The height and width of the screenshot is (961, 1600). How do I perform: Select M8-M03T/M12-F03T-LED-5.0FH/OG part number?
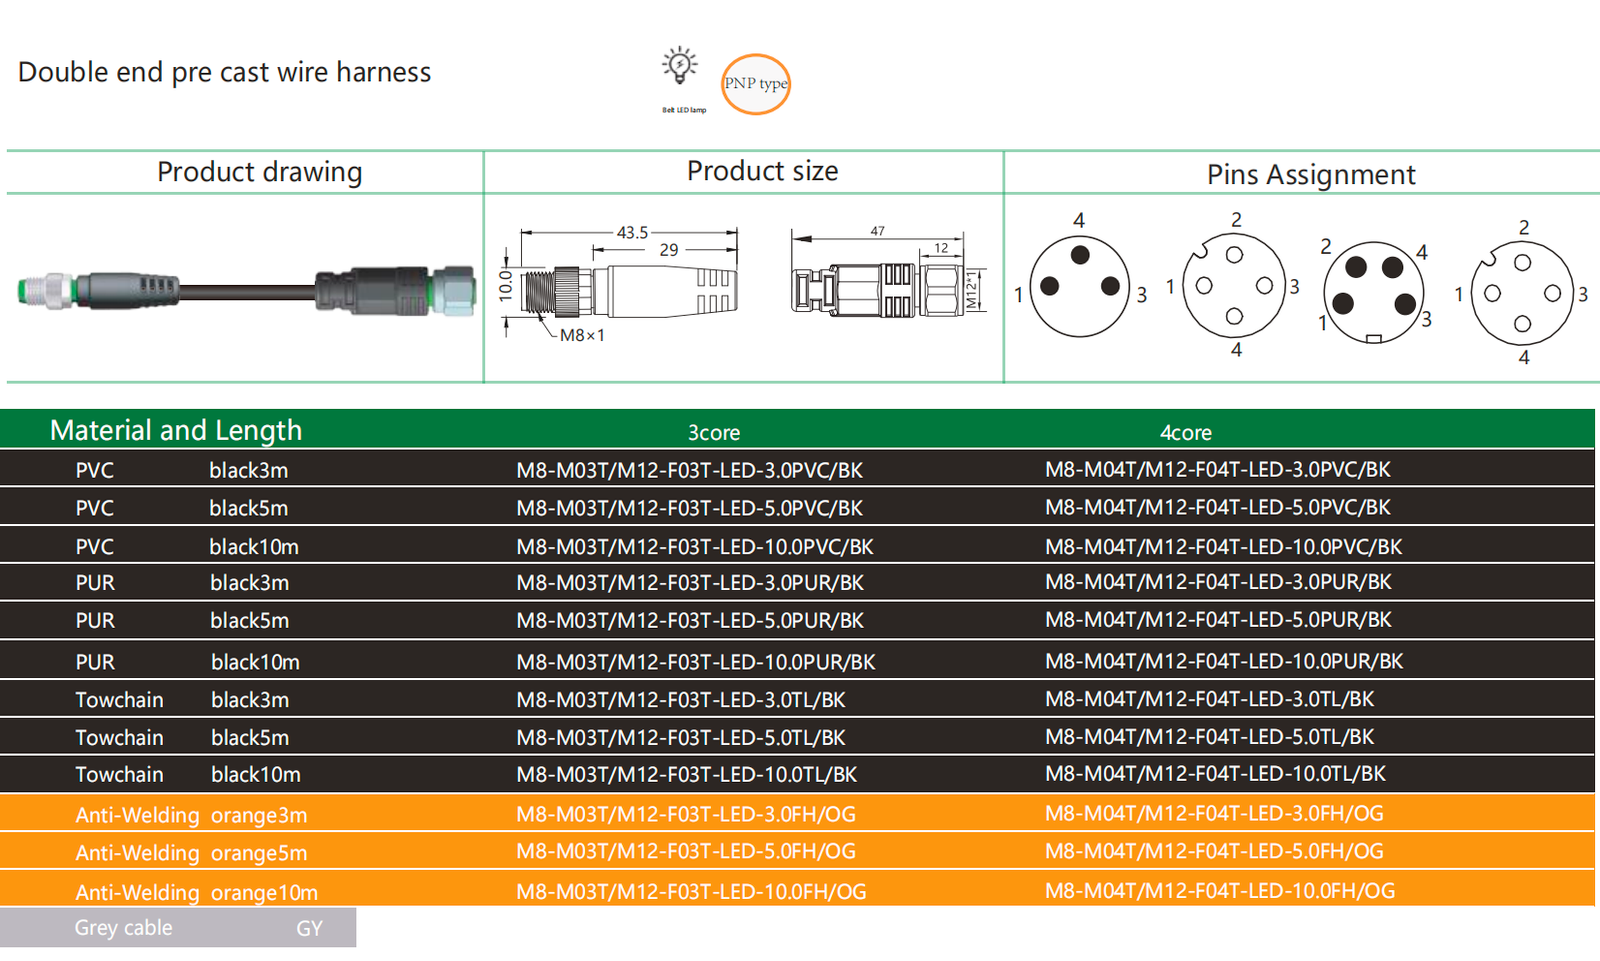[686, 851]
